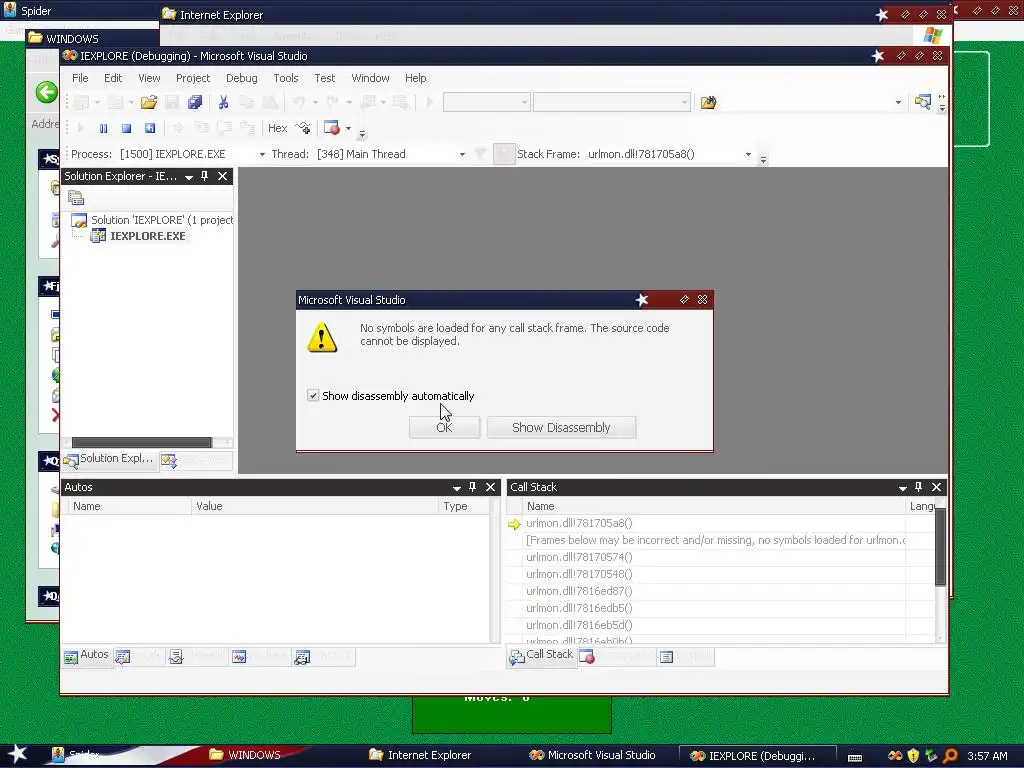Click the magnifier icon in system tray
This screenshot has height=768, width=1024.
[950, 756]
